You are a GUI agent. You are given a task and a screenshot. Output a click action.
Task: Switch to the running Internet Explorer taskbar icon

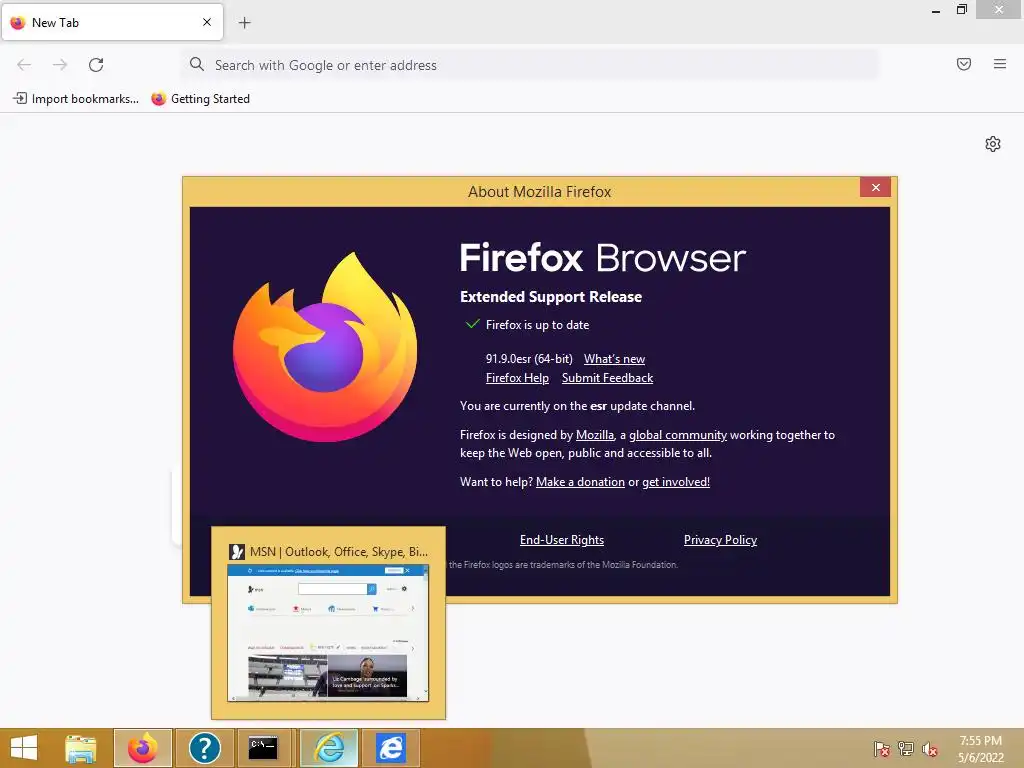pyautogui.click(x=329, y=748)
